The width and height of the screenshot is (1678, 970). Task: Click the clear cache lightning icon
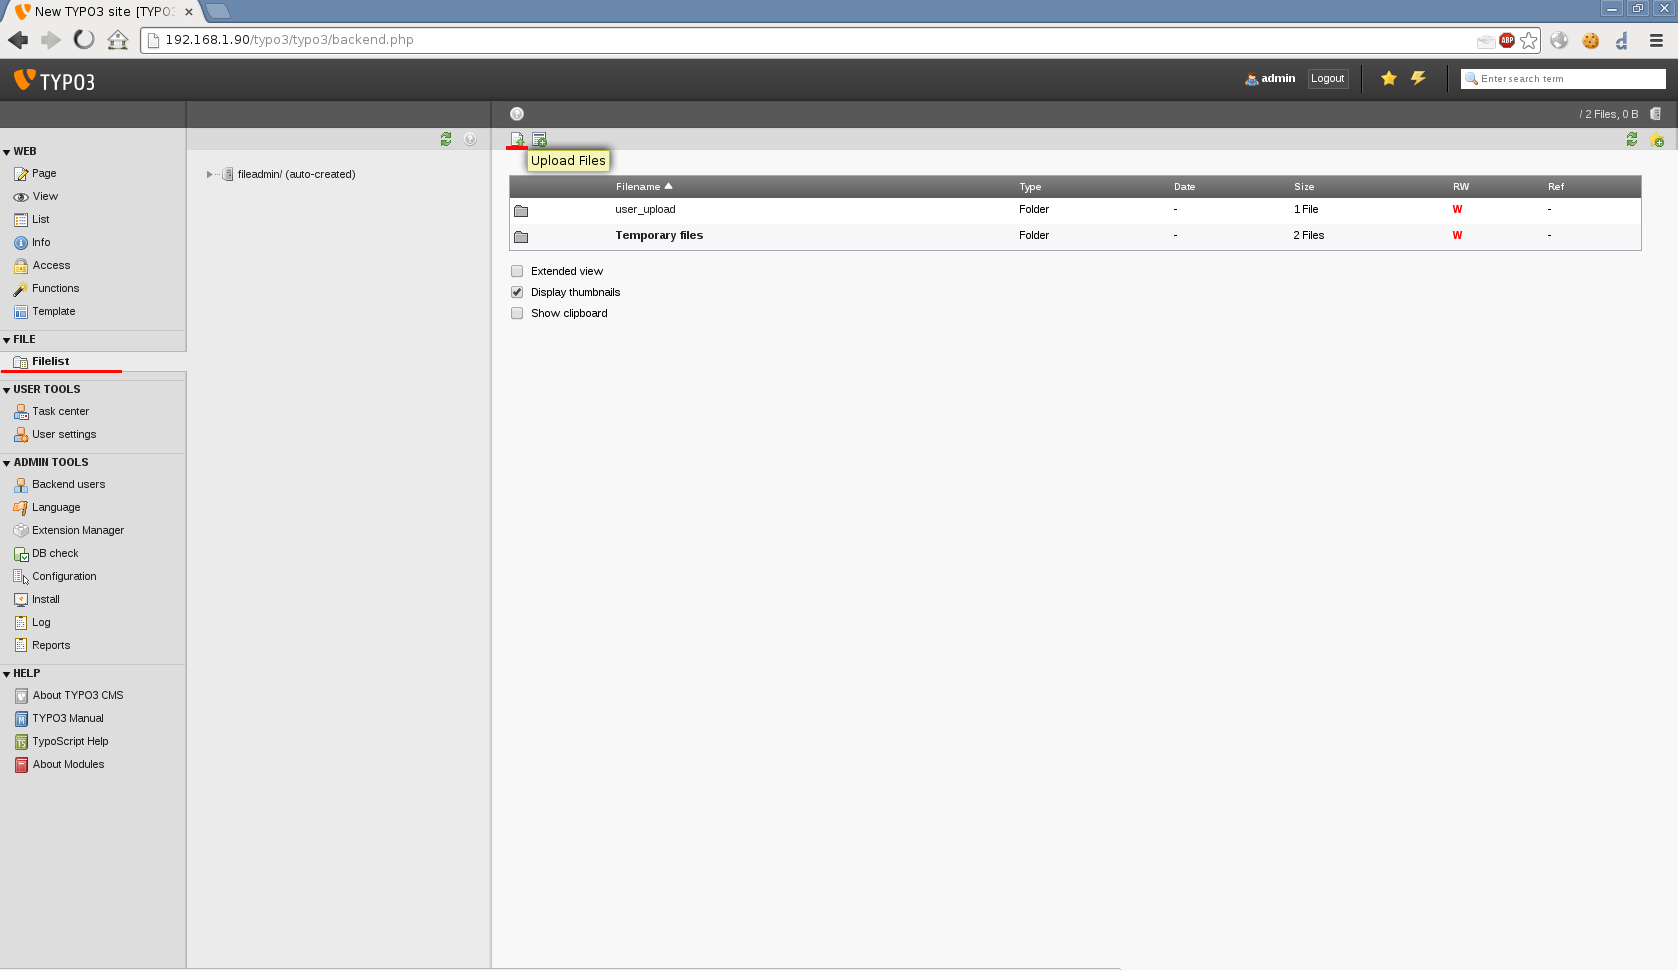tap(1418, 78)
